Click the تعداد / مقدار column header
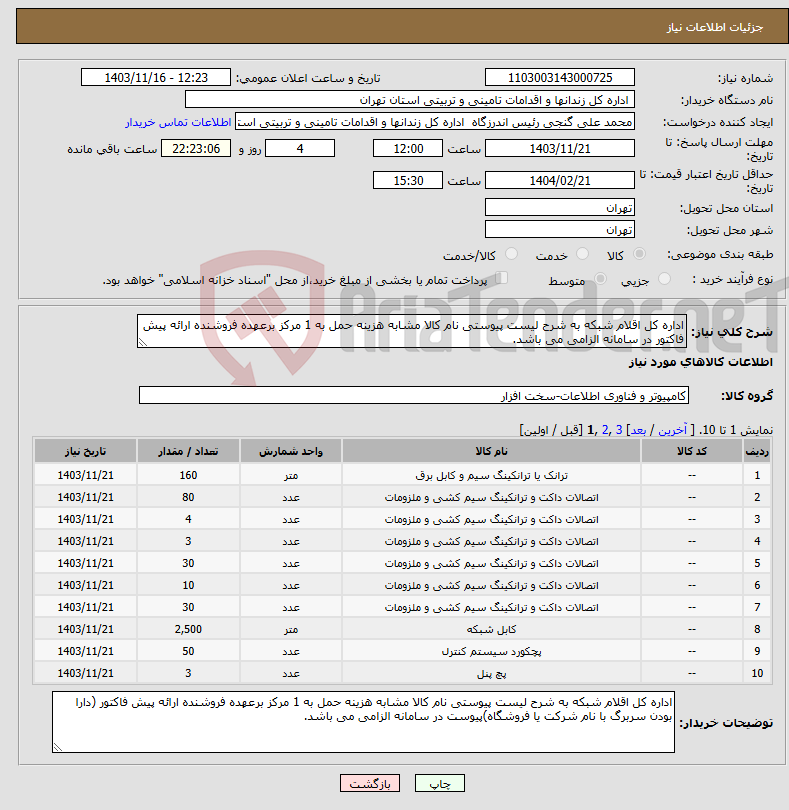Screen dimensions: 789x810 point(188,451)
